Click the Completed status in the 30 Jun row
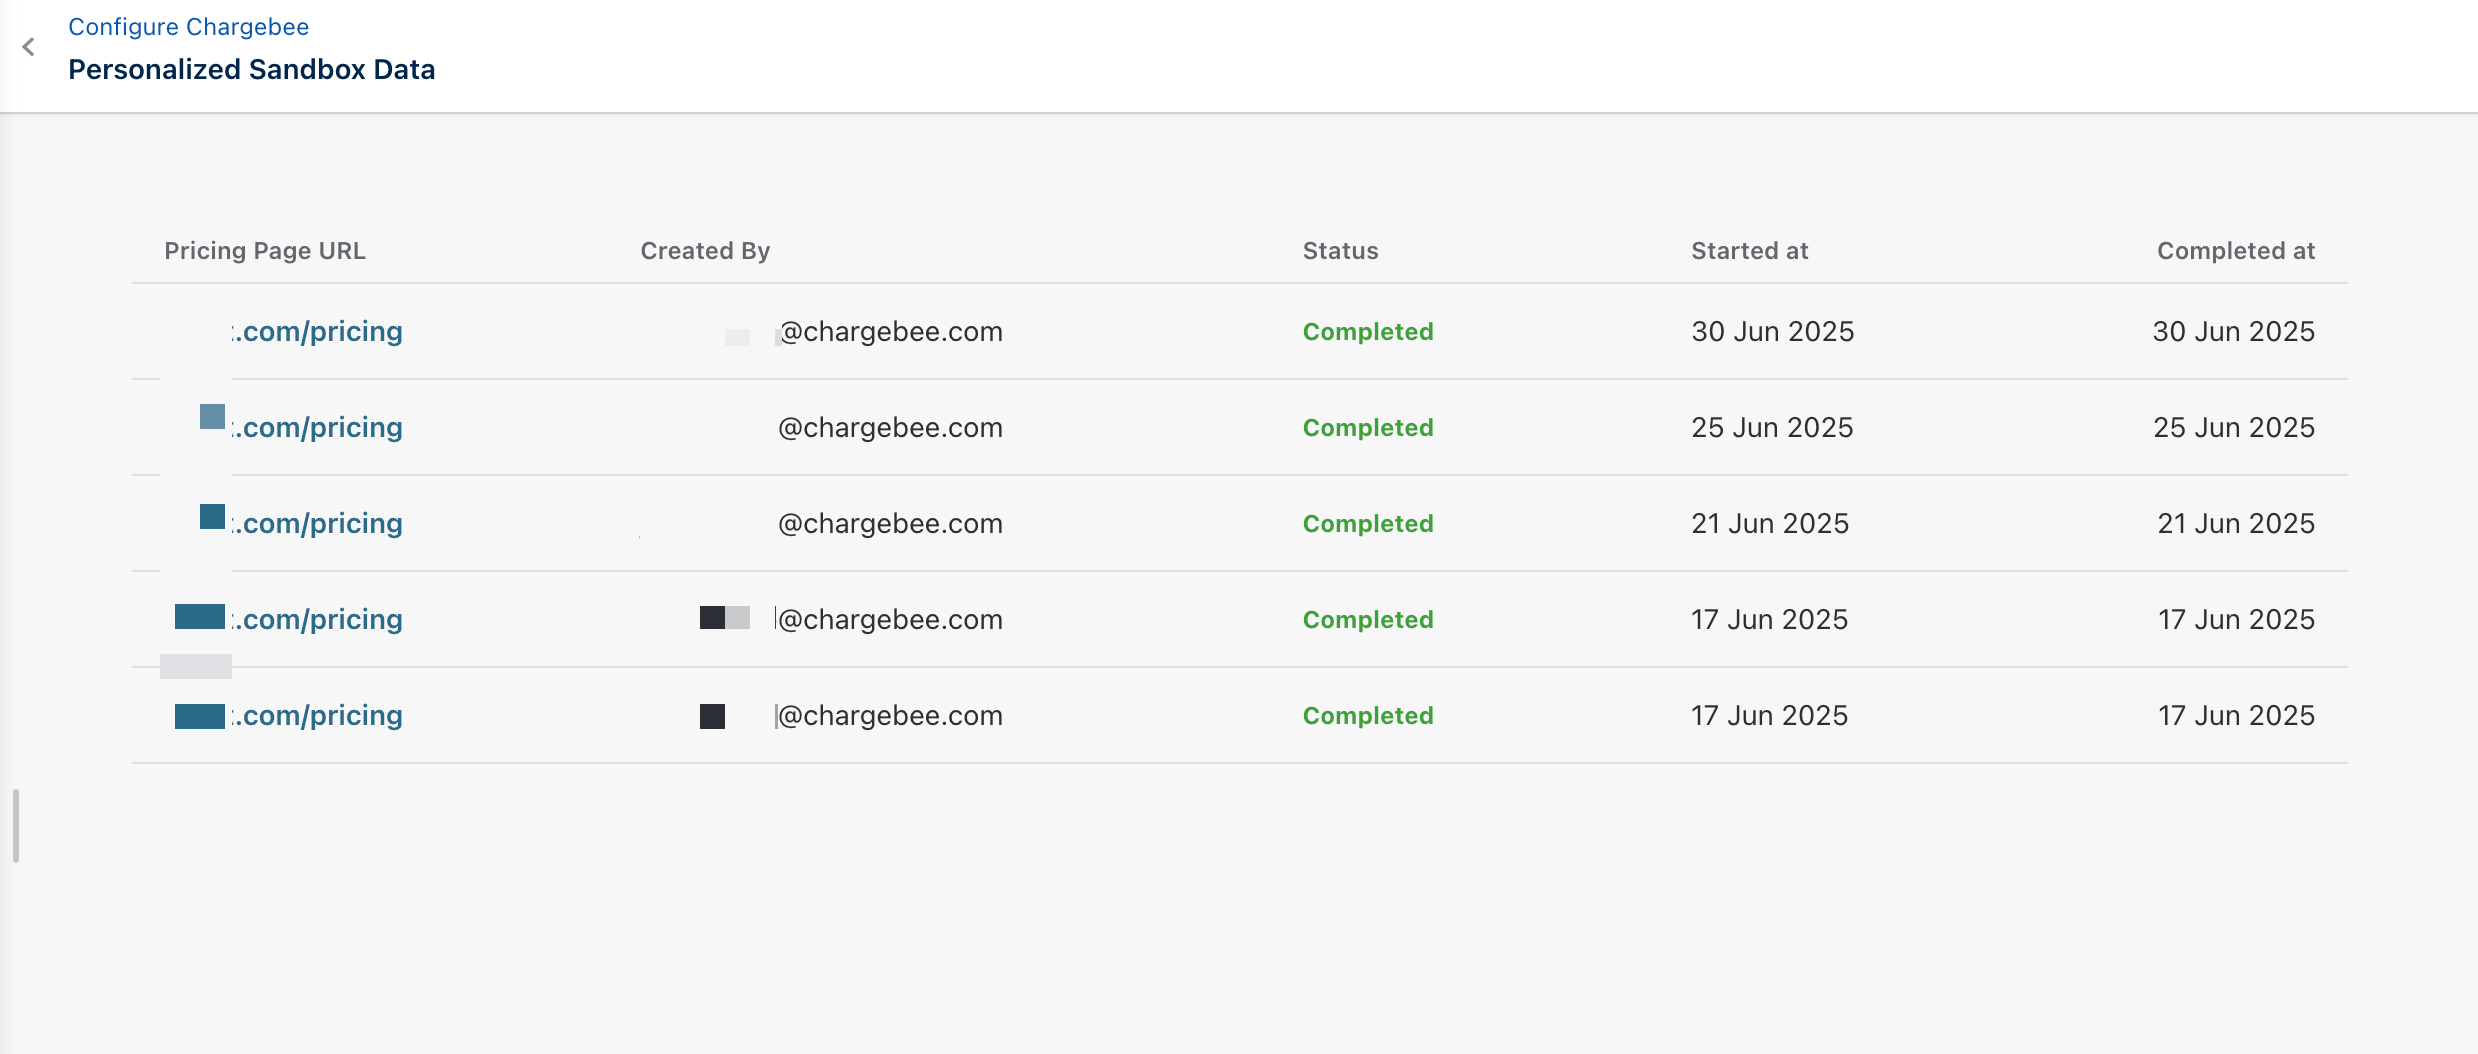The height and width of the screenshot is (1054, 2478). tap(1367, 332)
